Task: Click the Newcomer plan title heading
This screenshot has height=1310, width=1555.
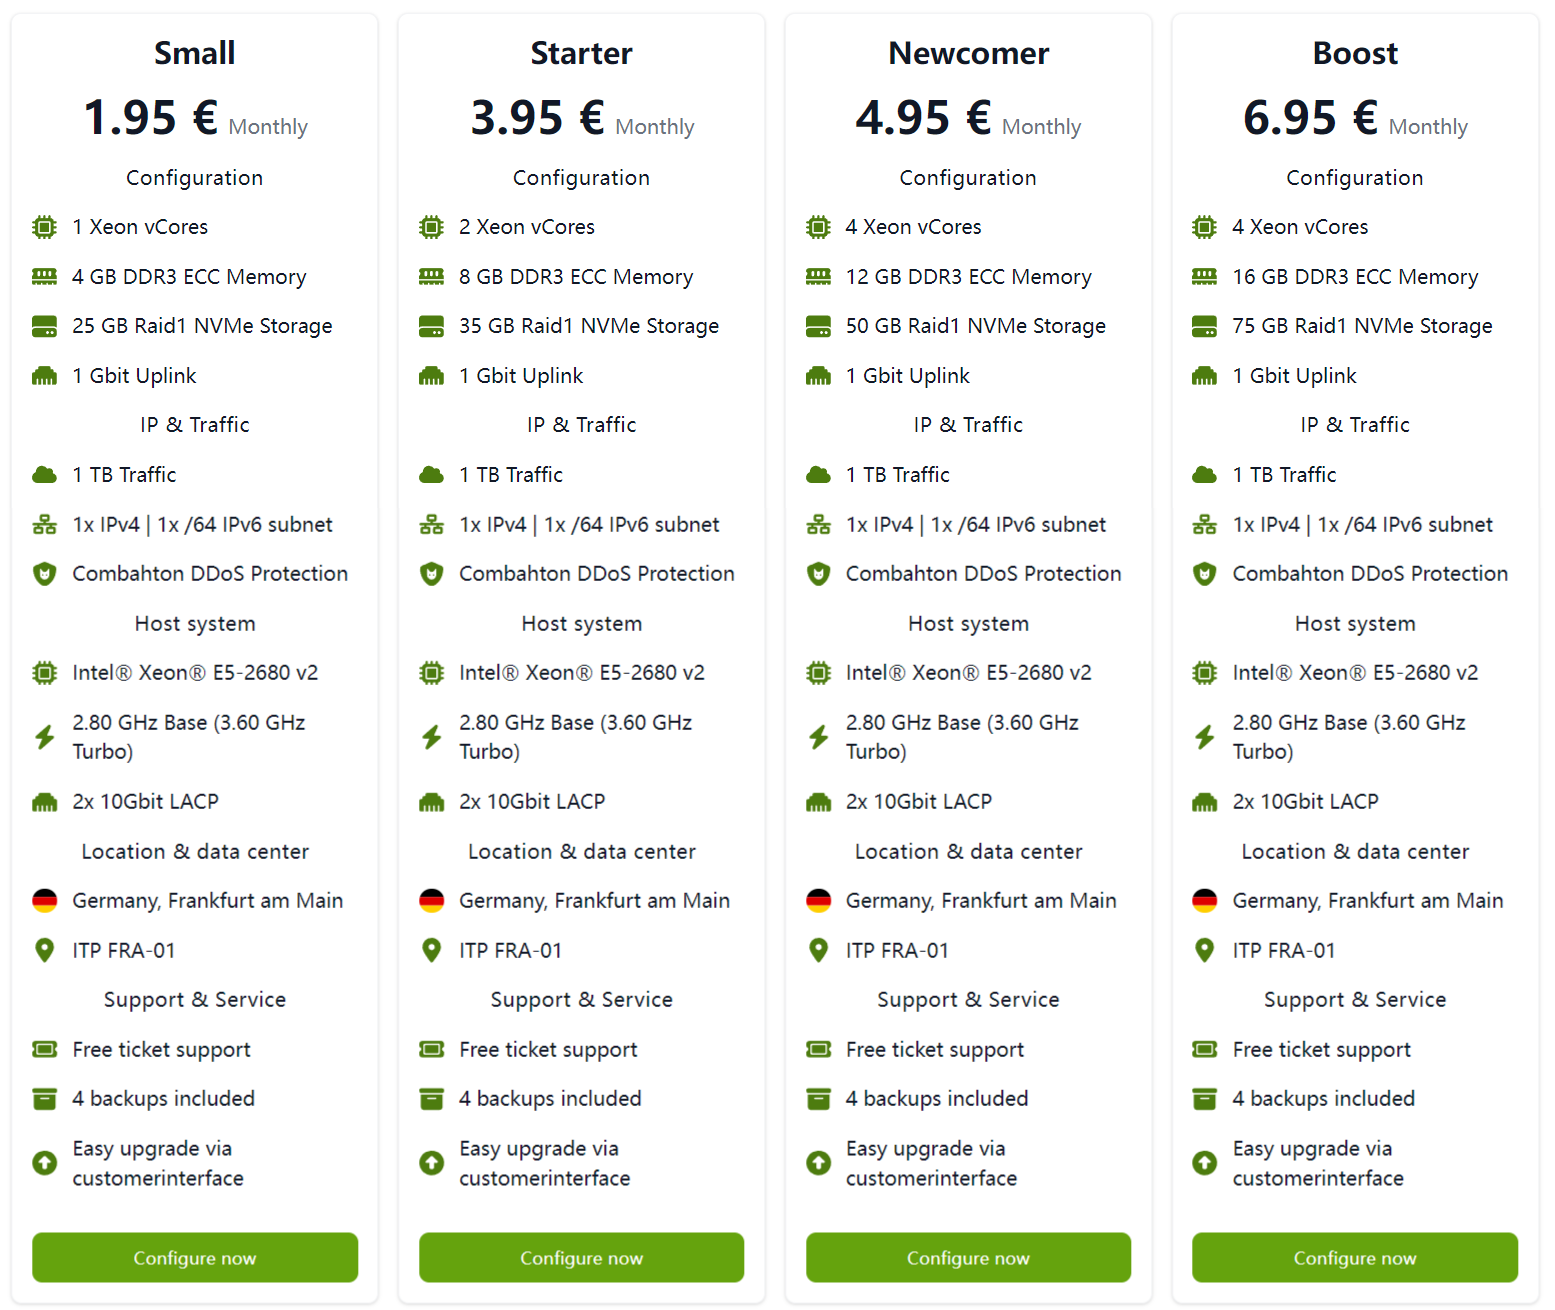Action: tap(968, 53)
